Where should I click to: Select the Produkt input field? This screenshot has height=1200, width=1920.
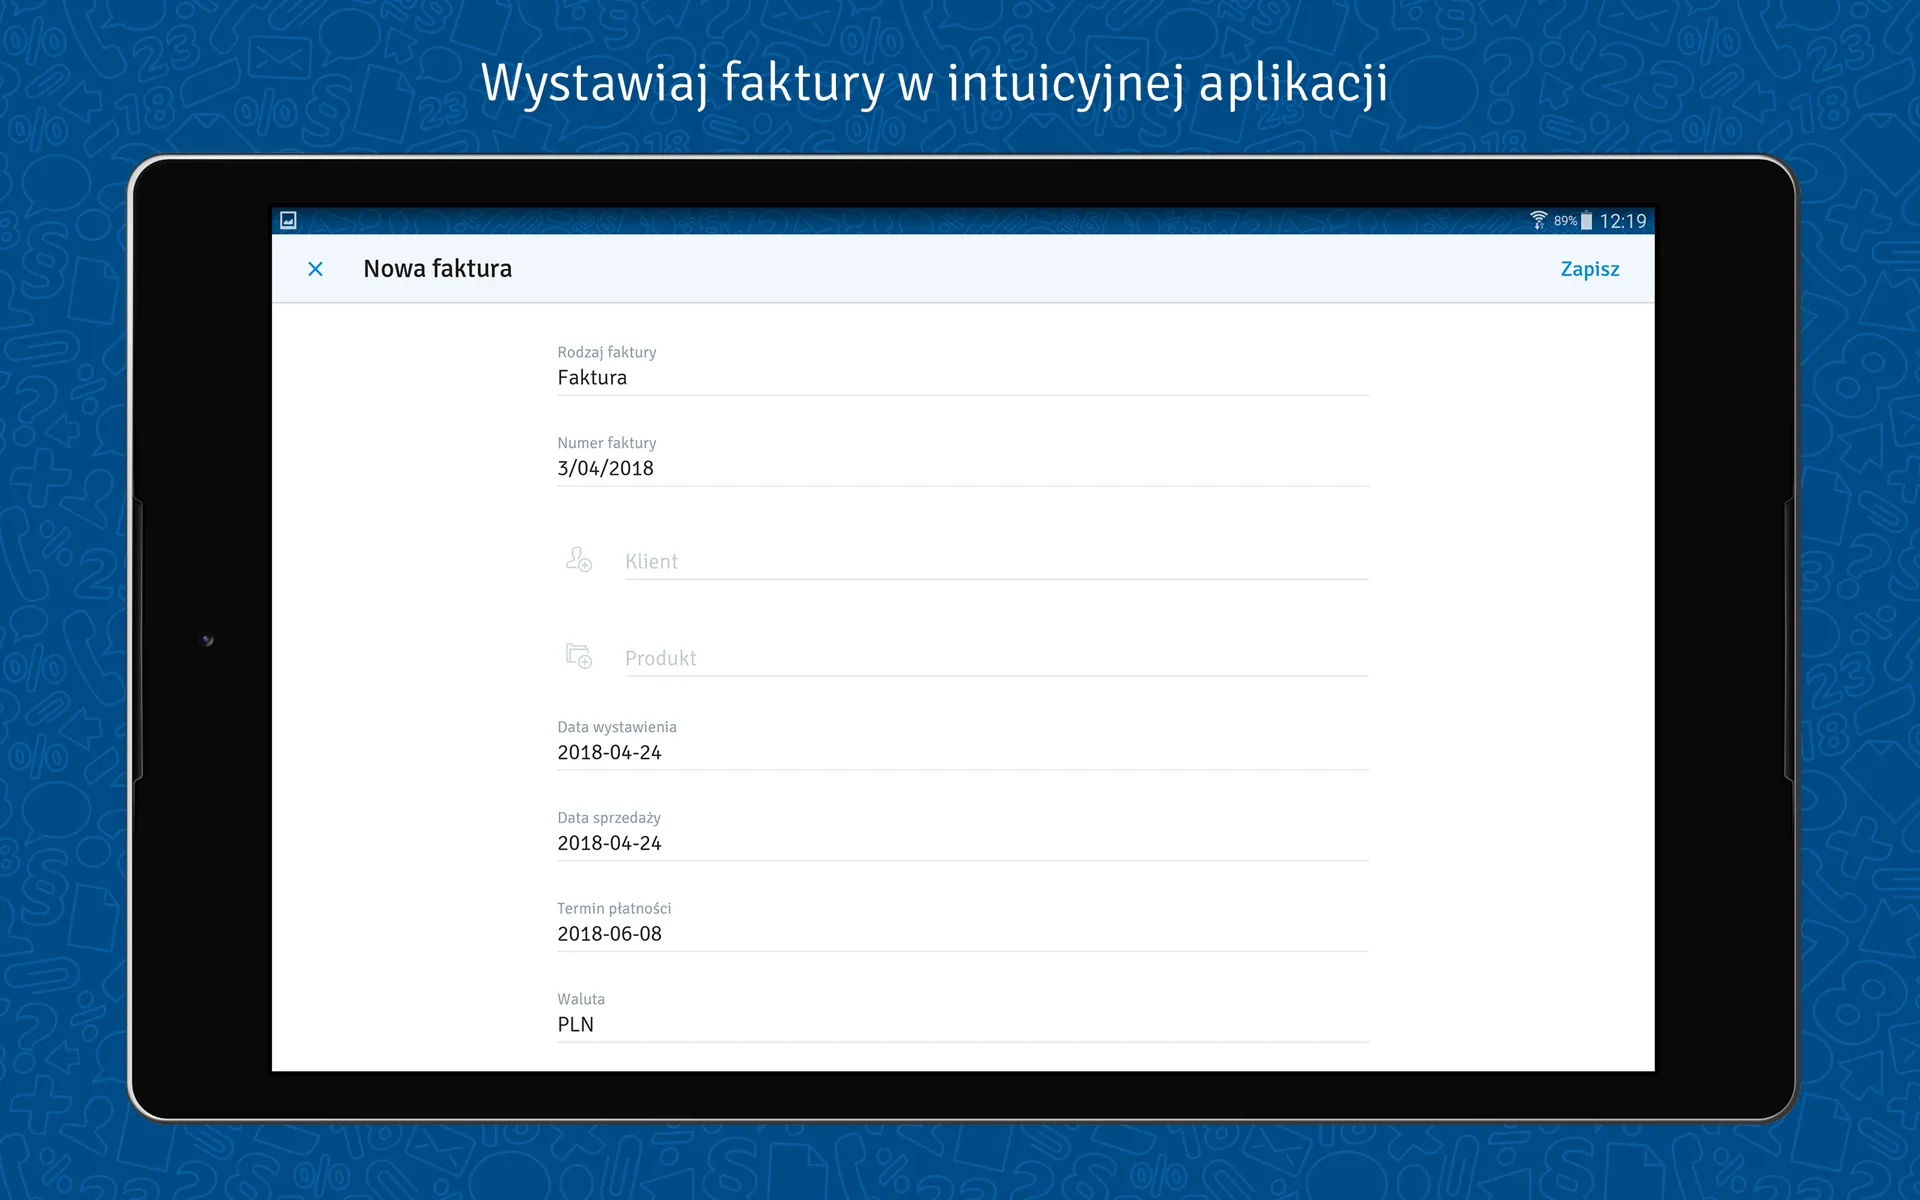(996, 658)
